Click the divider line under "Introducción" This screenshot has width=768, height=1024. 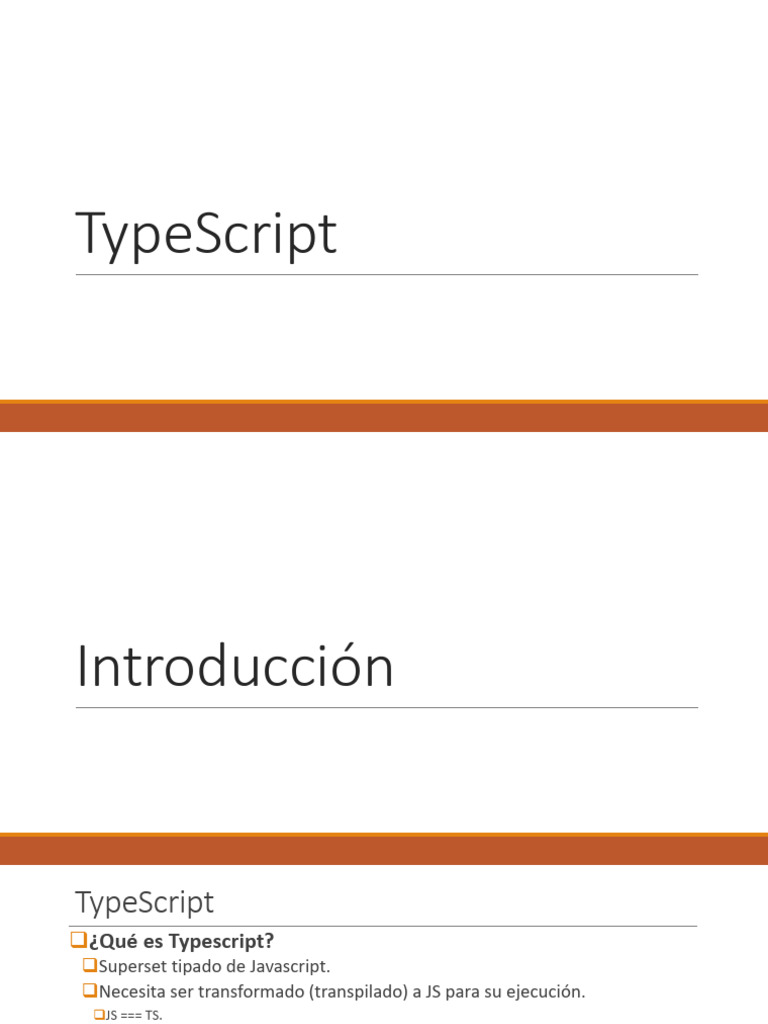coord(386,708)
